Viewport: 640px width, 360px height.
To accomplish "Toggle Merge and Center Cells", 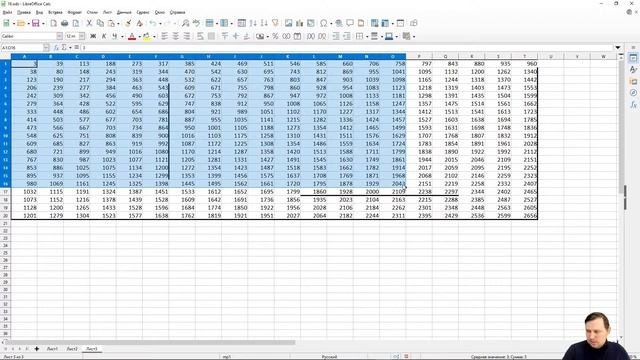I will pos(211,36).
